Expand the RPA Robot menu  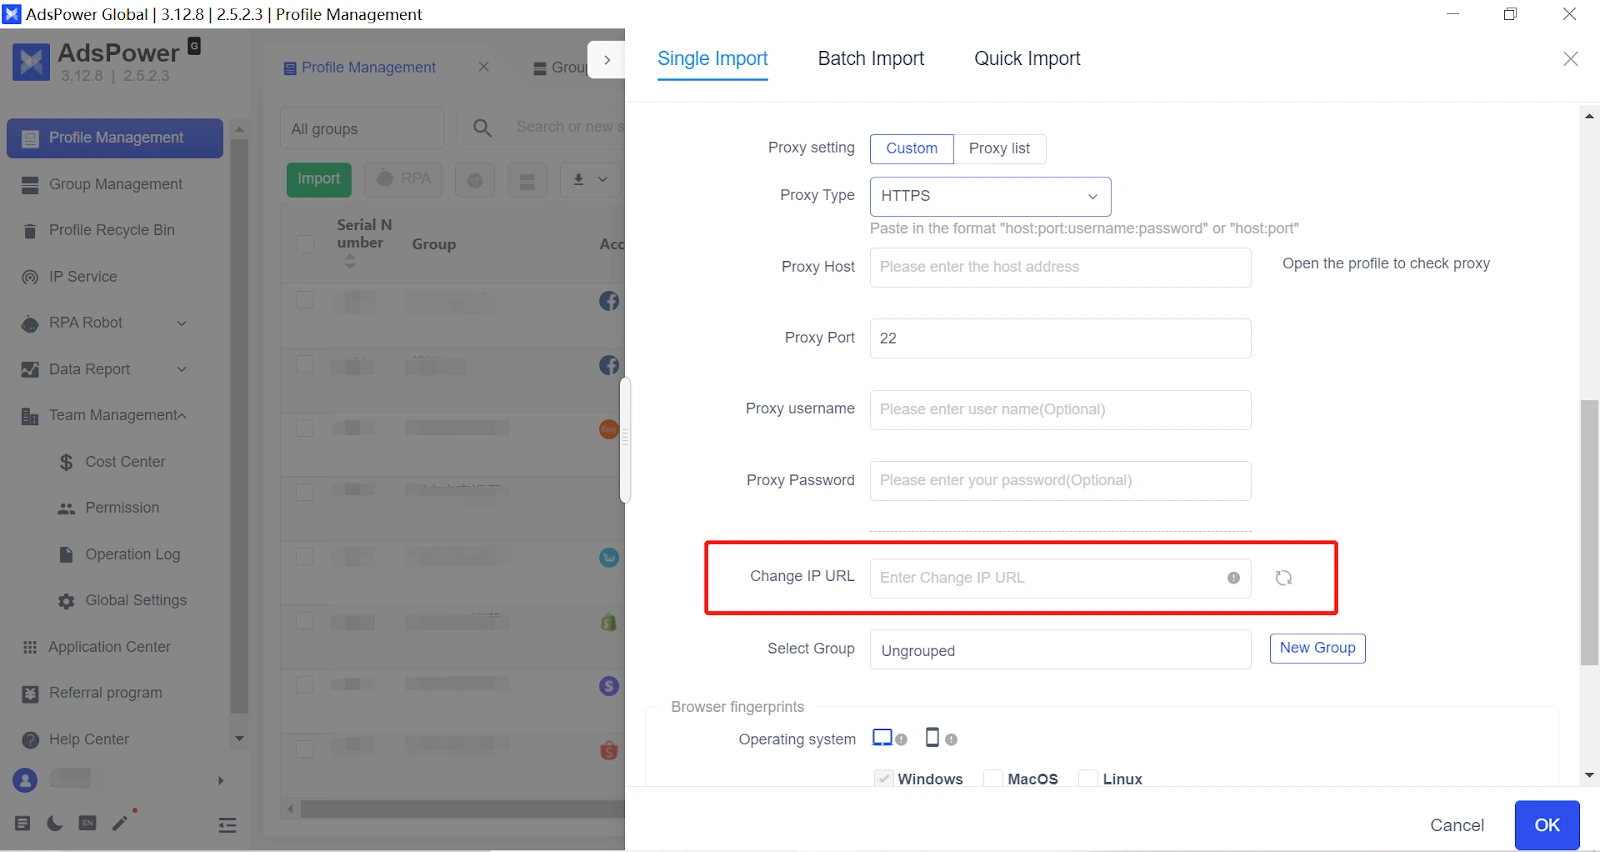coord(182,323)
